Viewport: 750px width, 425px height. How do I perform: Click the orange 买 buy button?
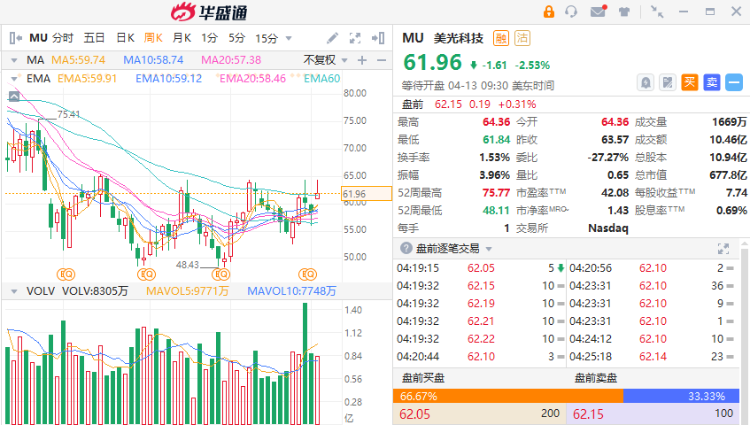[x=689, y=82]
